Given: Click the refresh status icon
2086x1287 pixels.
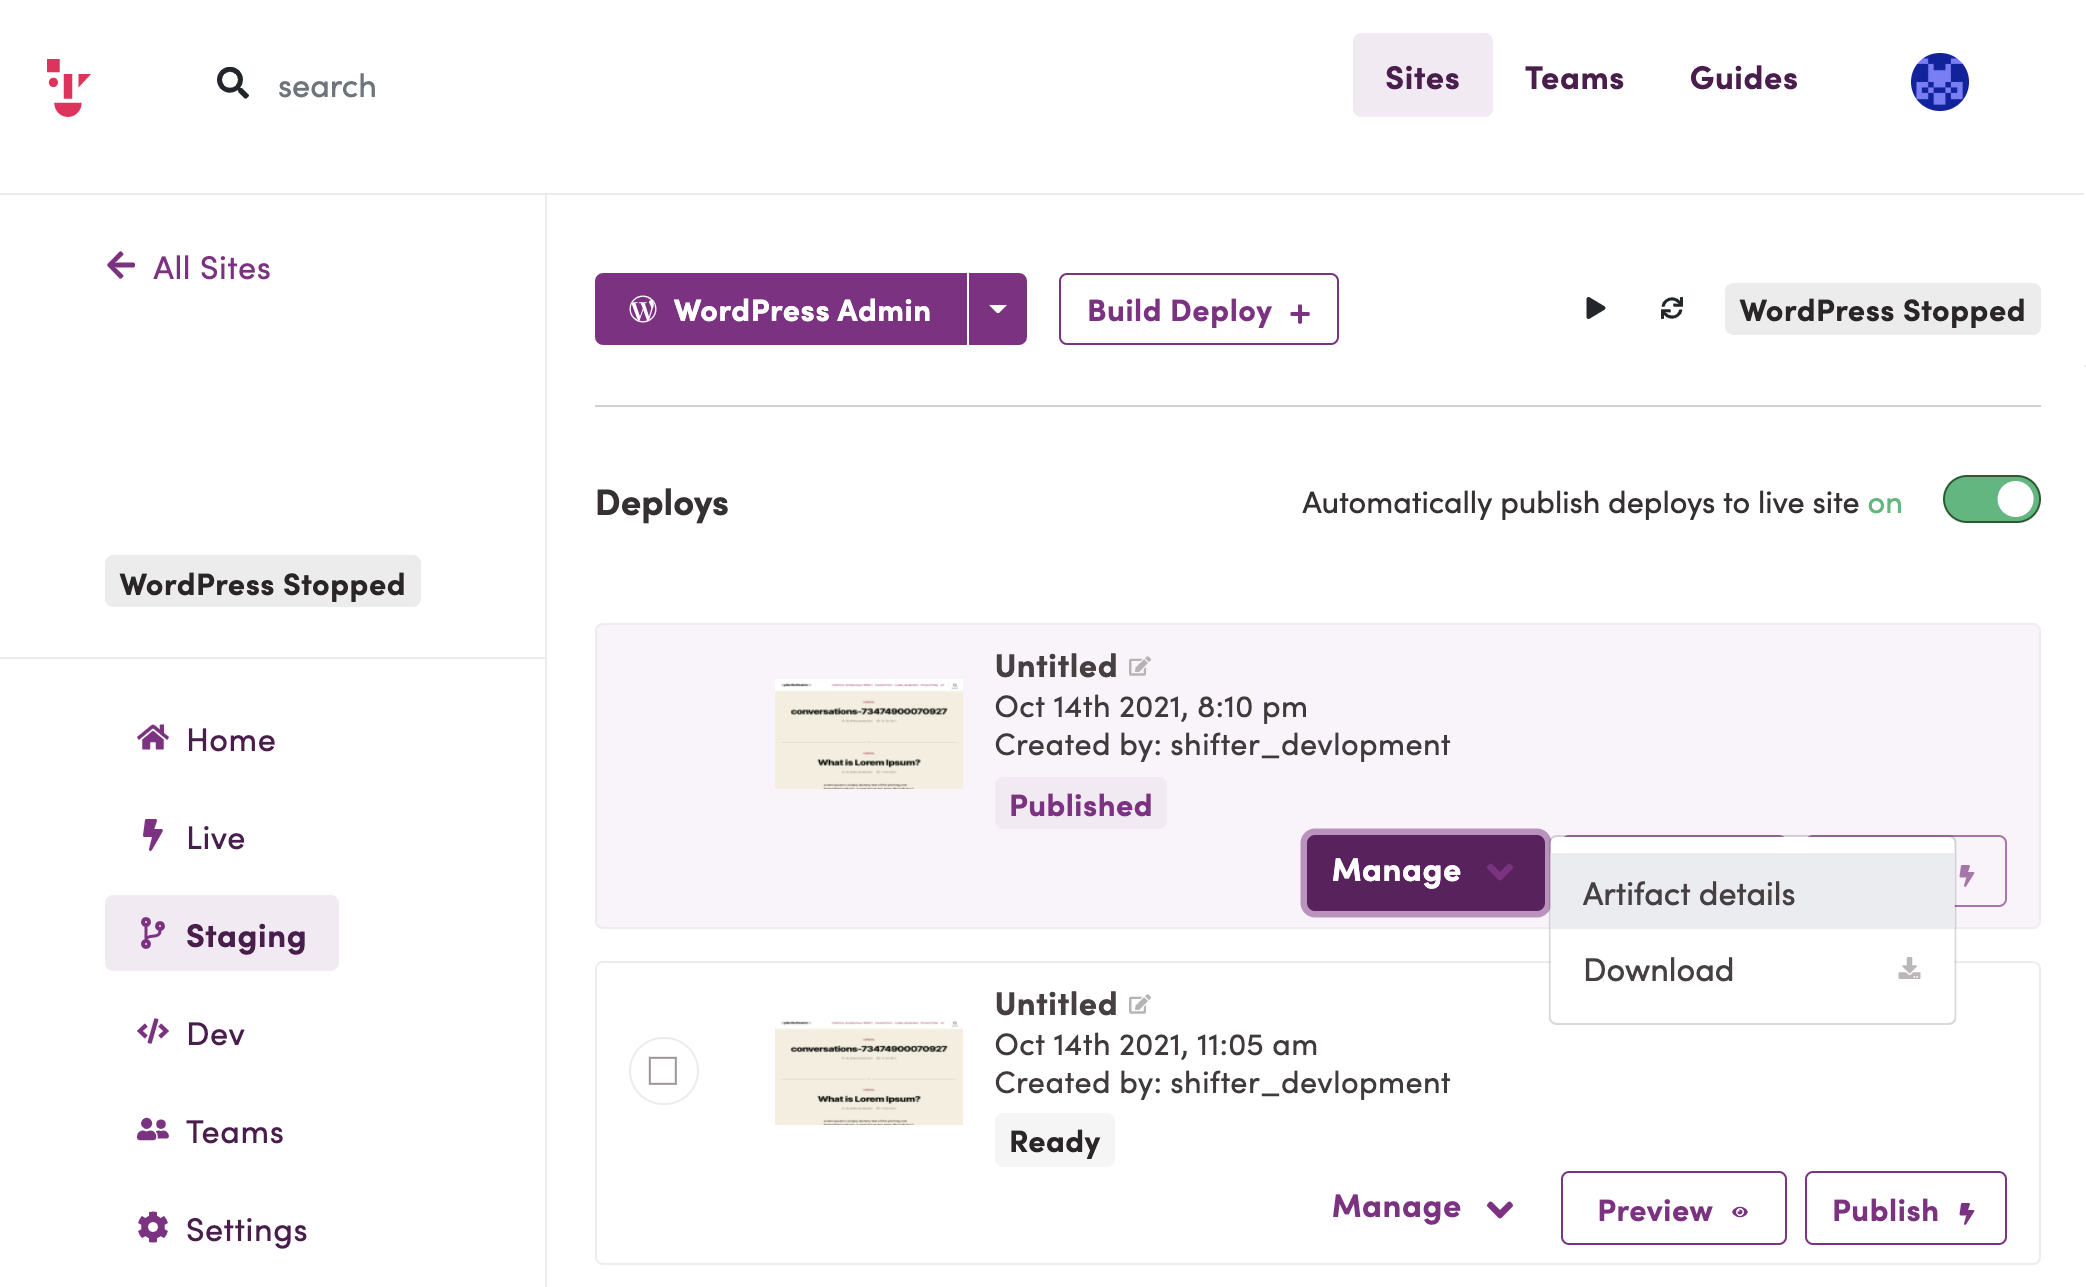Looking at the screenshot, I should [1671, 308].
